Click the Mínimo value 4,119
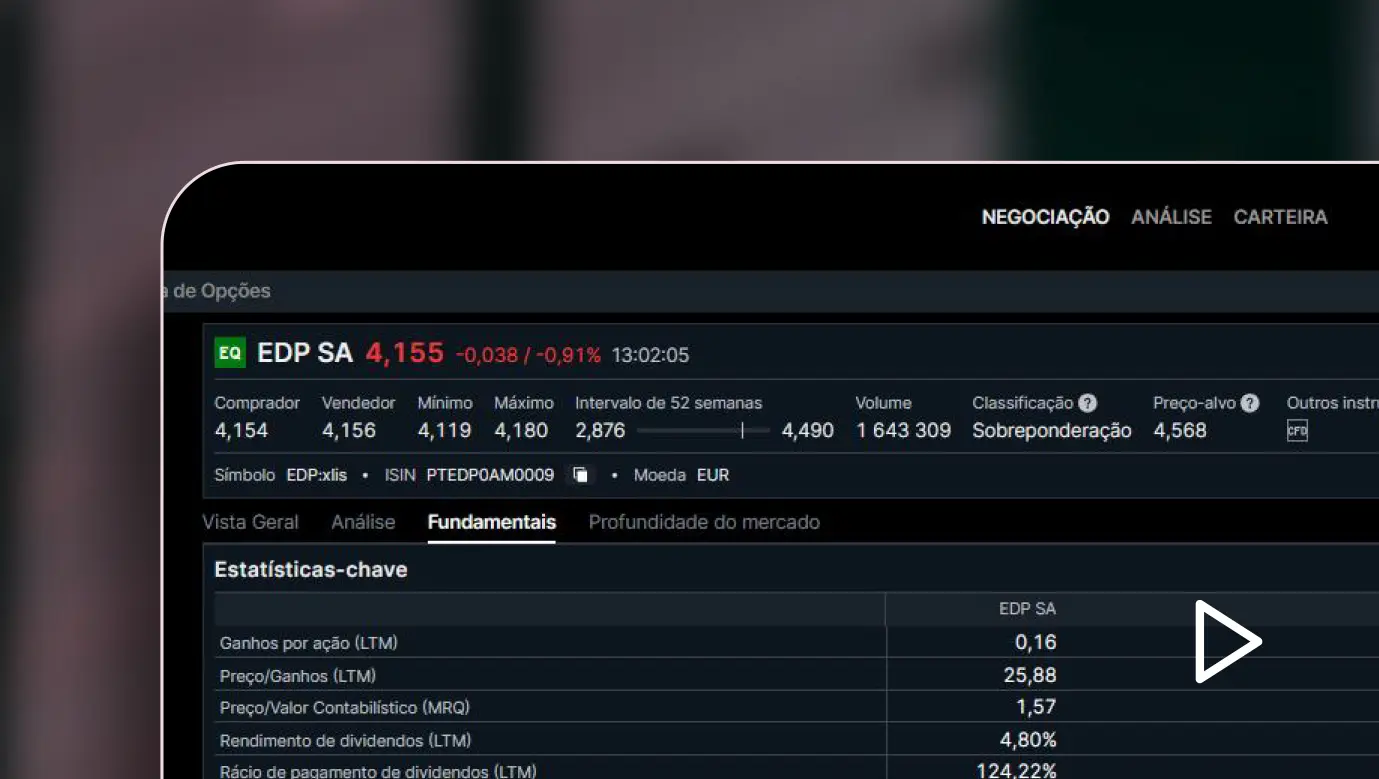The width and height of the screenshot is (1379, 779). (x=444, y=431)
